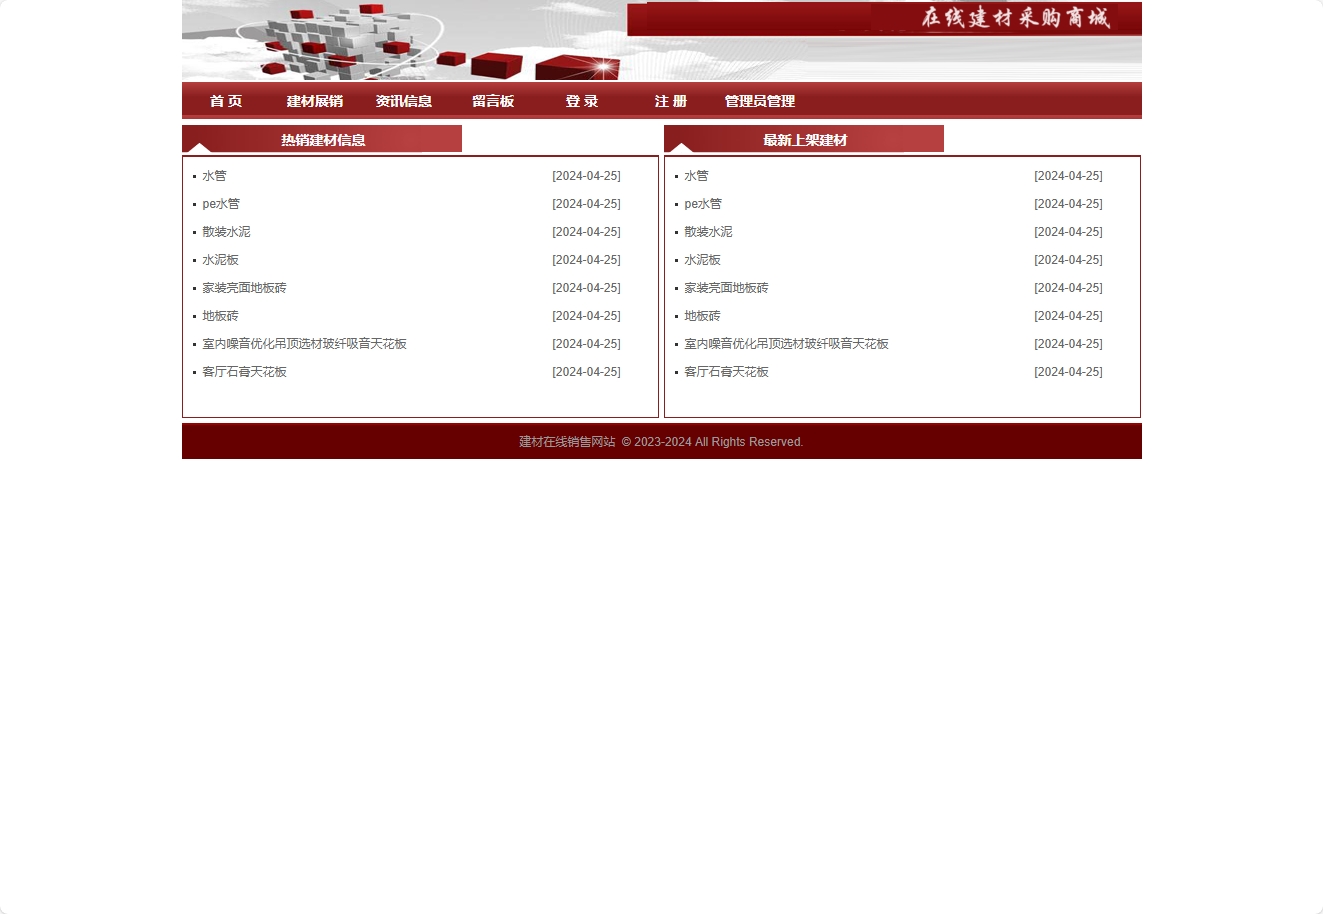Viewport: 1323px width, 914px height.
Task: Click the 热销建材信息 section header
Action: (322, 139)
